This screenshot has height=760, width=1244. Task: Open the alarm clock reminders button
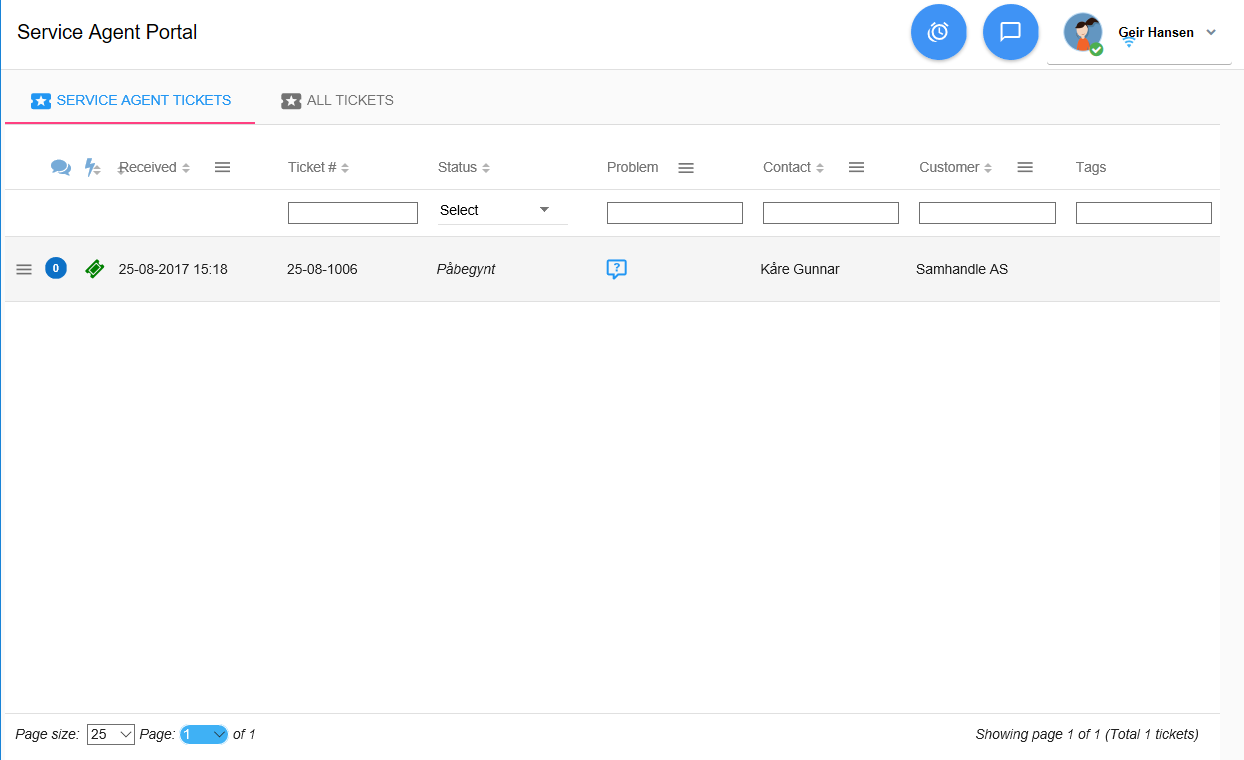pyautogui.click(x=938, y=32)
